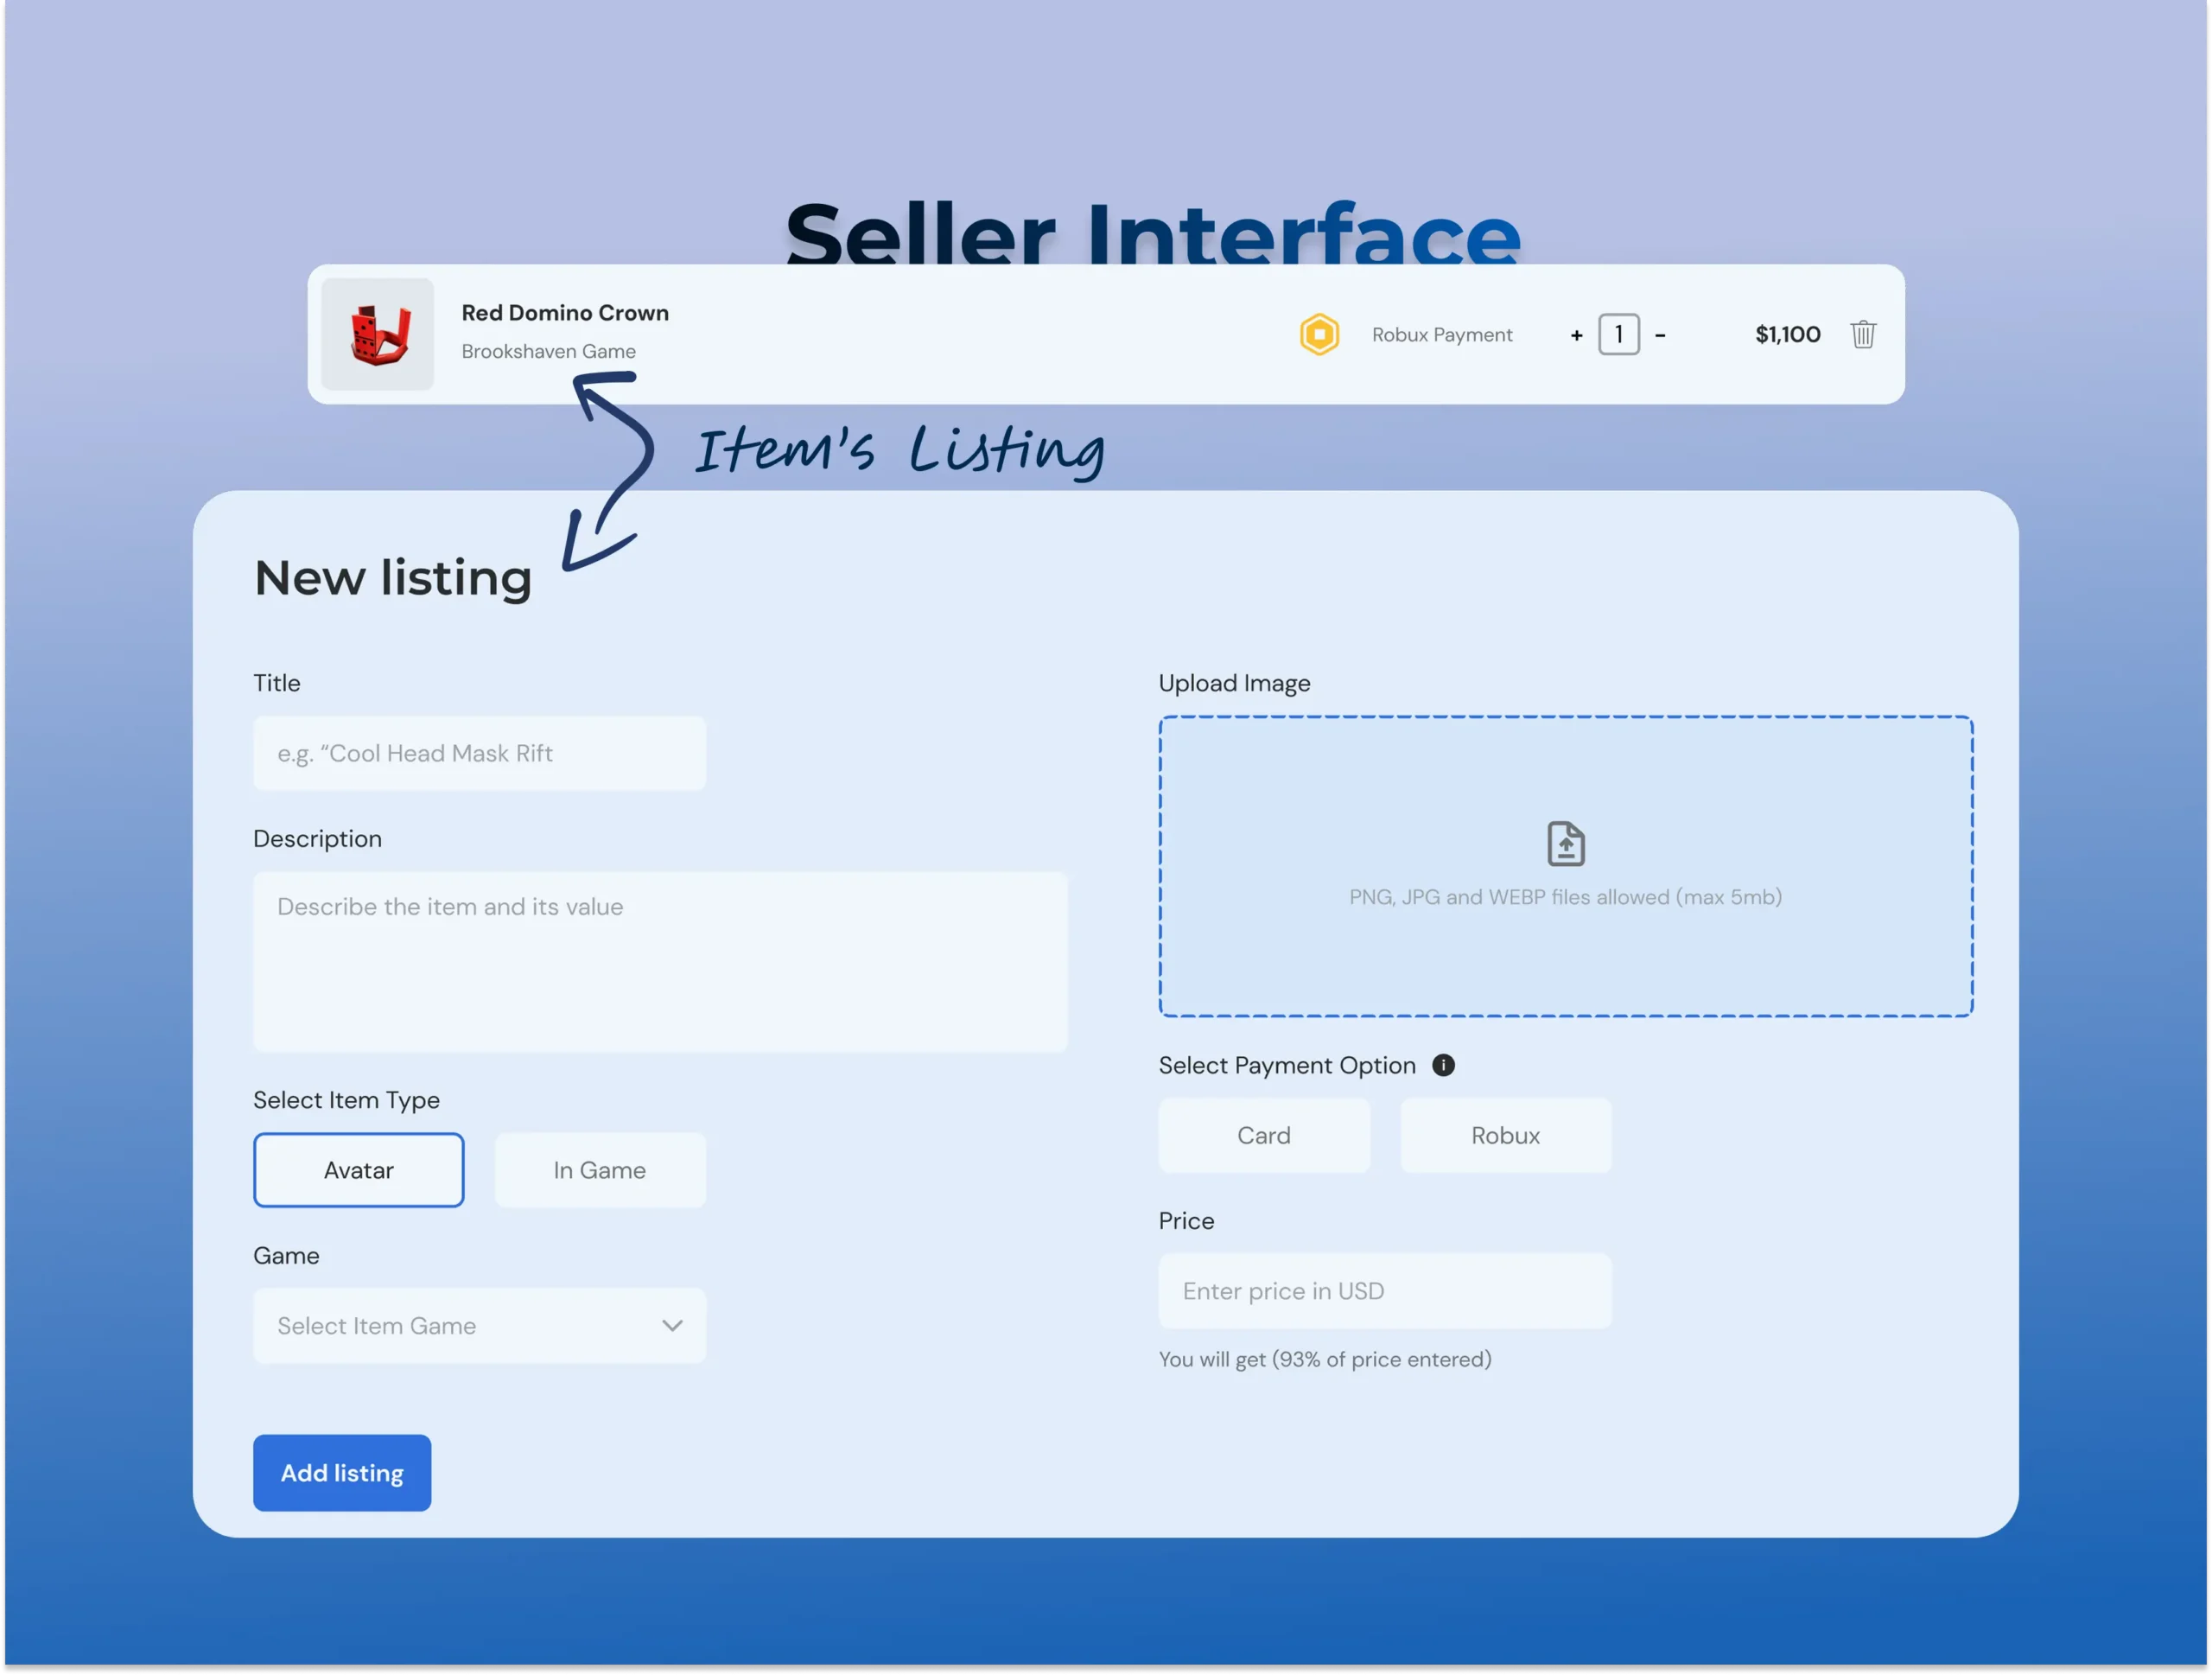Delete listing with the trash icon
This screenshot has width=2212, height=1675.
(1862, 334)
